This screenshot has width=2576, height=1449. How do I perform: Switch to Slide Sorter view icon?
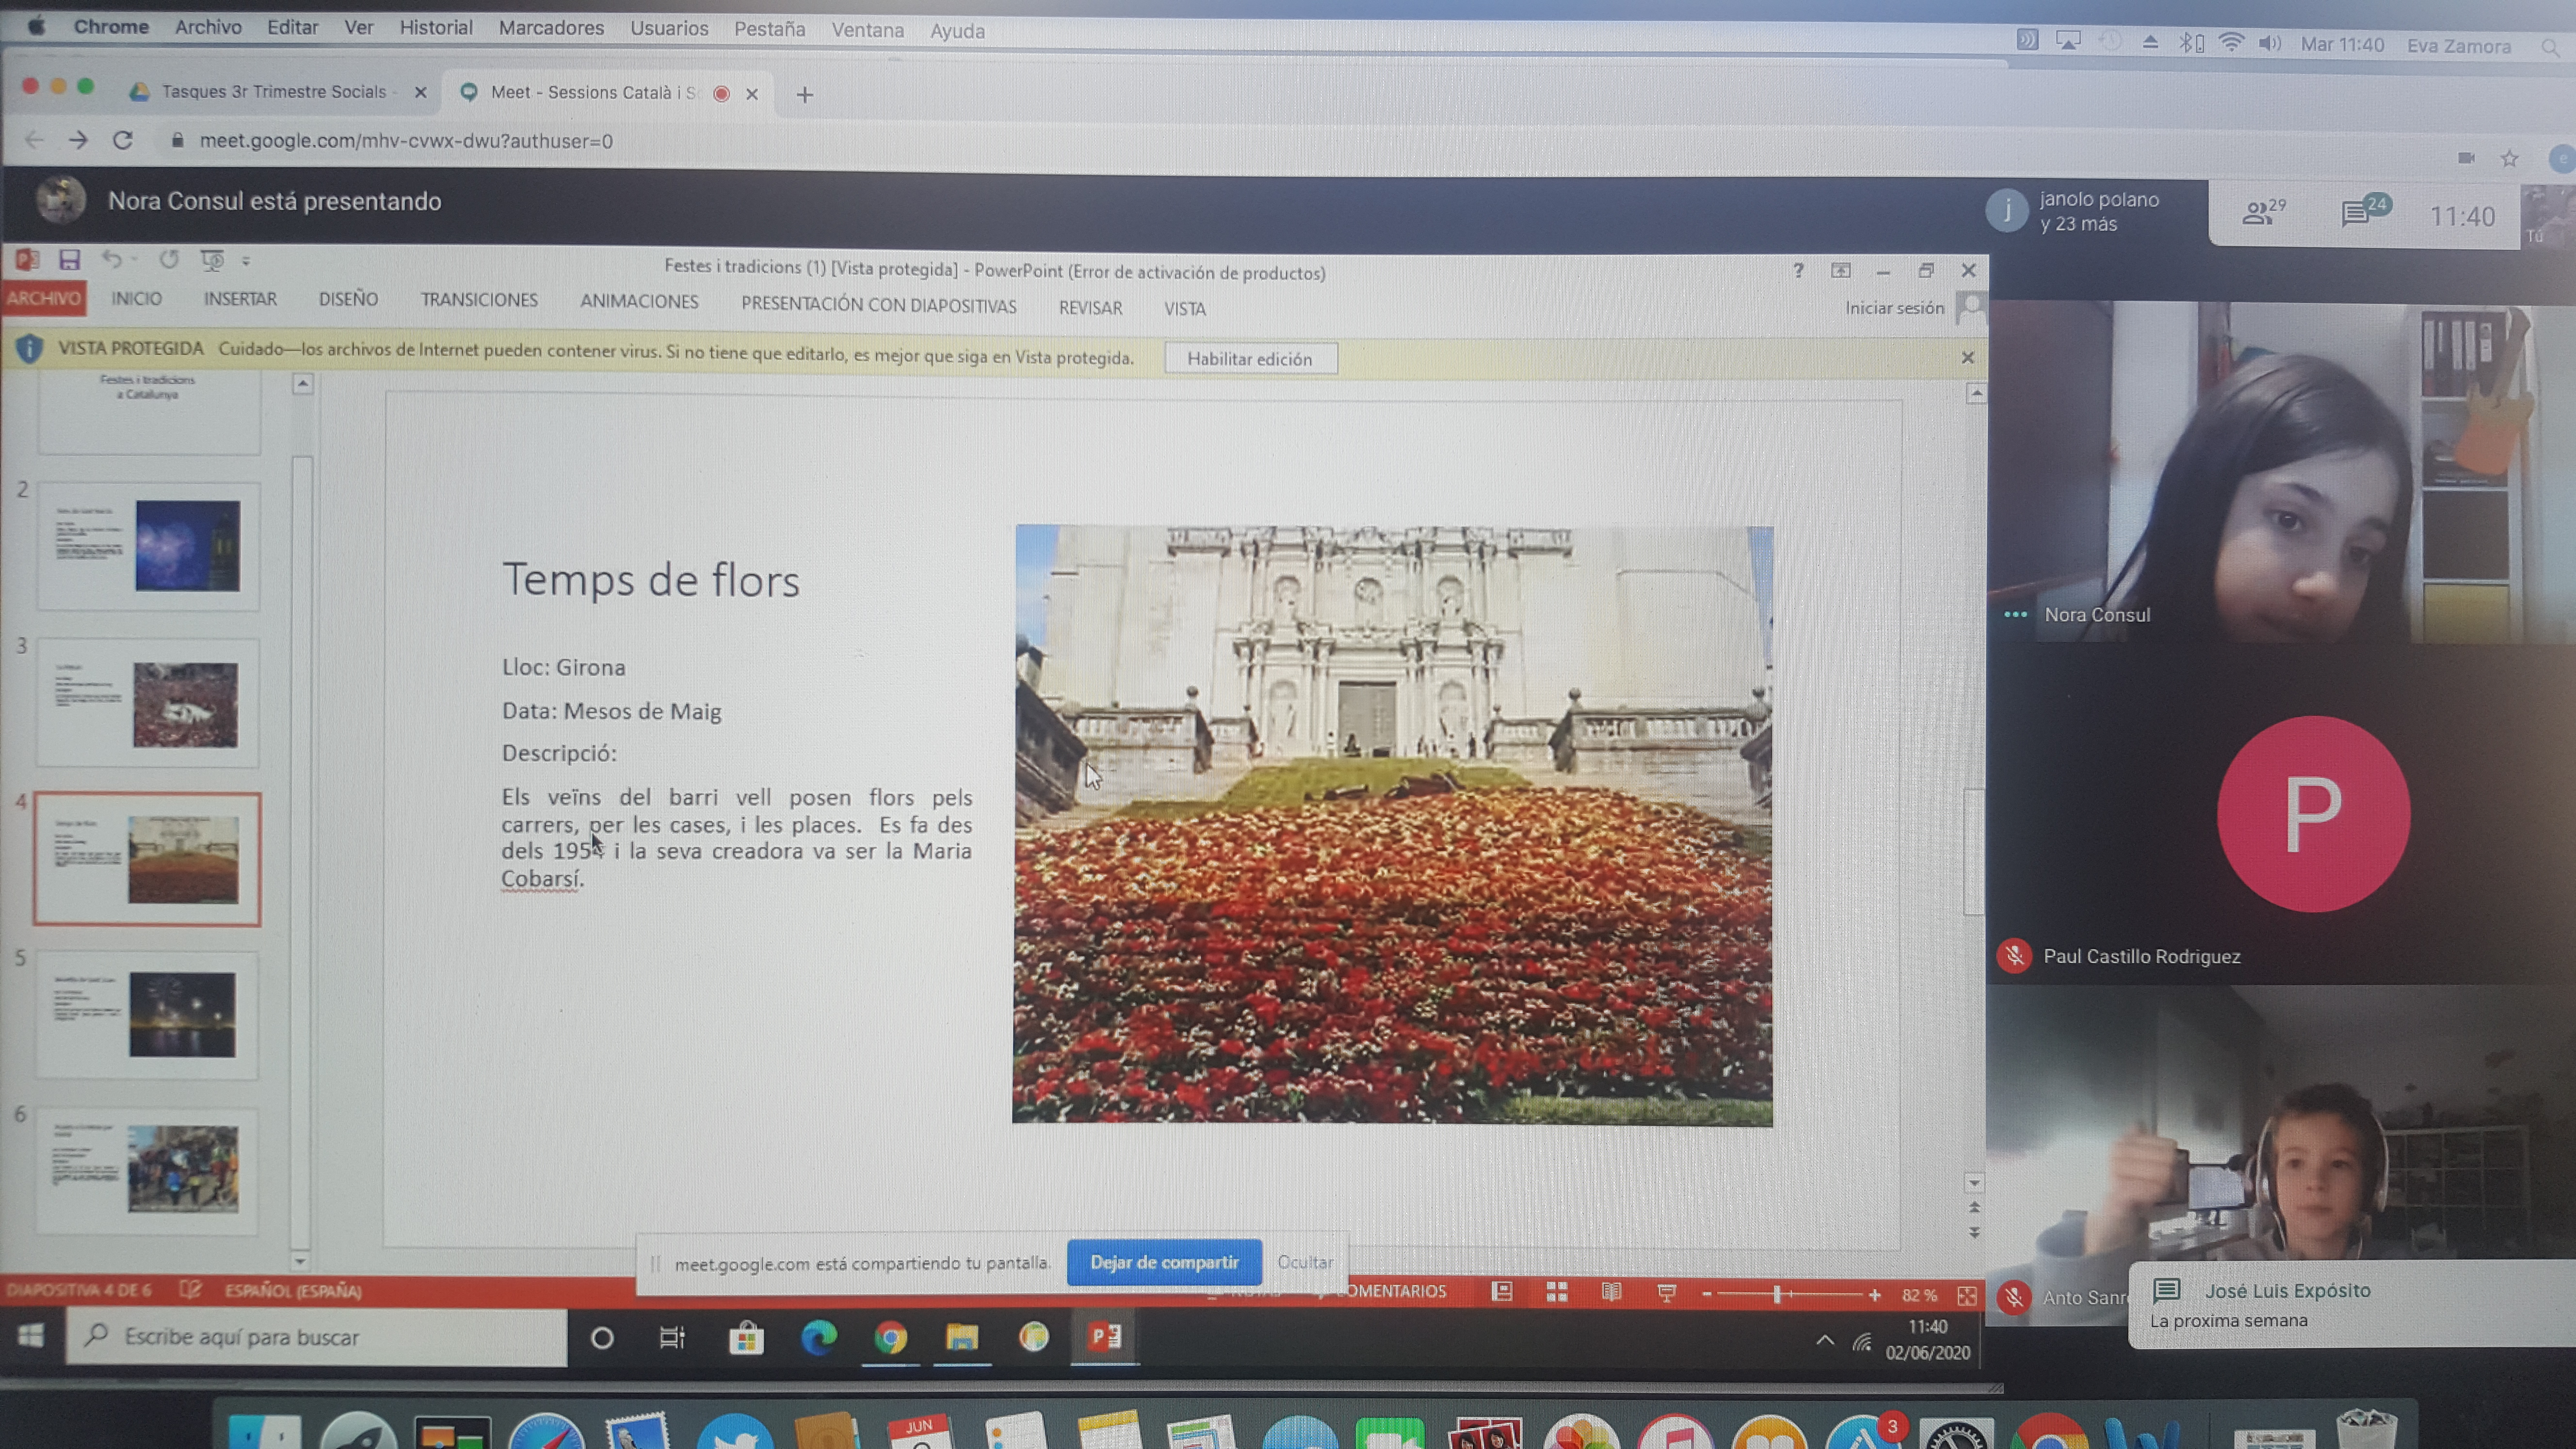tap(1557, 1292)
